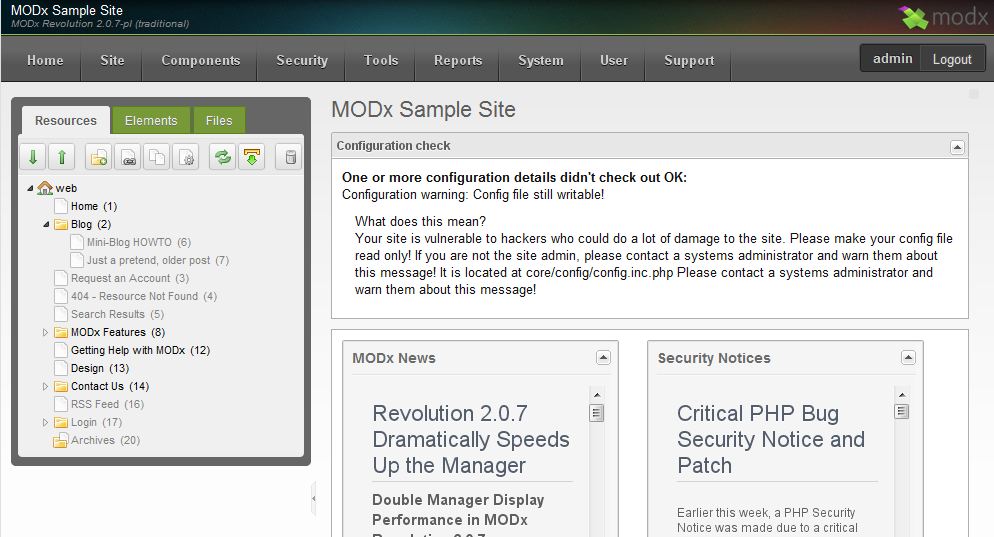Viewport: 994px width, 537px height.
Task: Click the MODx Features folder icon
Action: 61,332
